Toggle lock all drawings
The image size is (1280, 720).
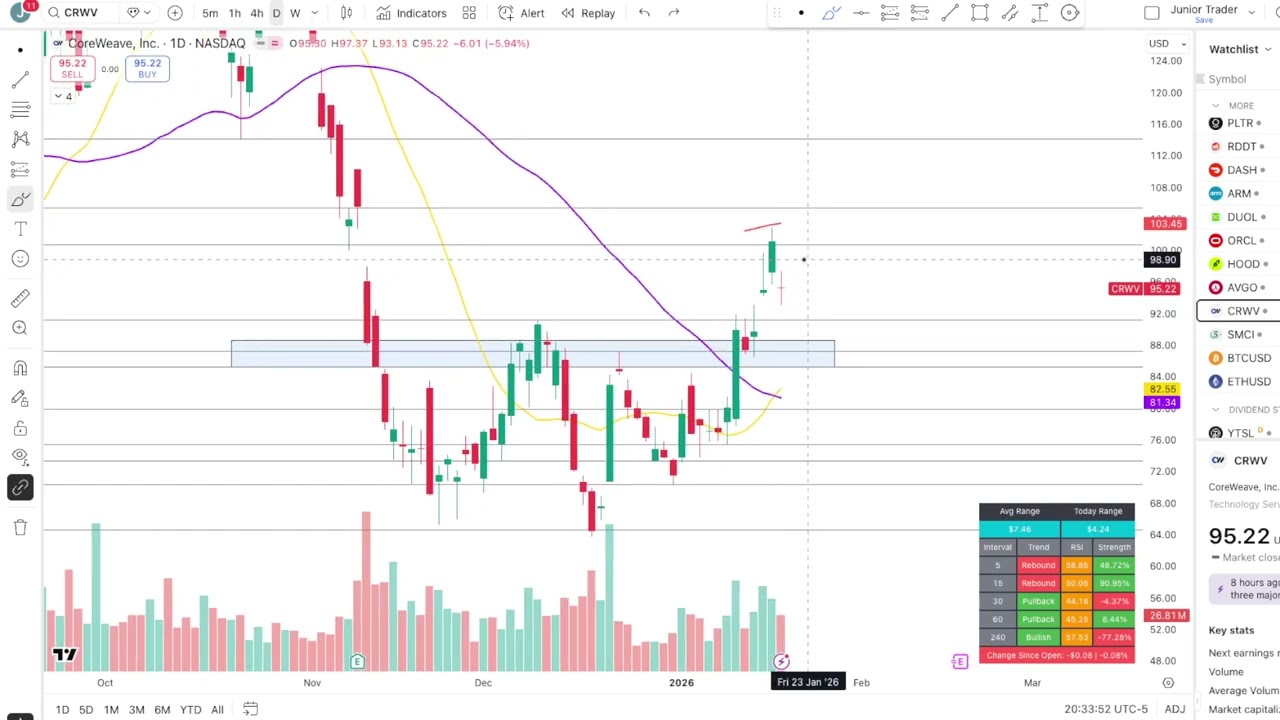click(20, 428)
